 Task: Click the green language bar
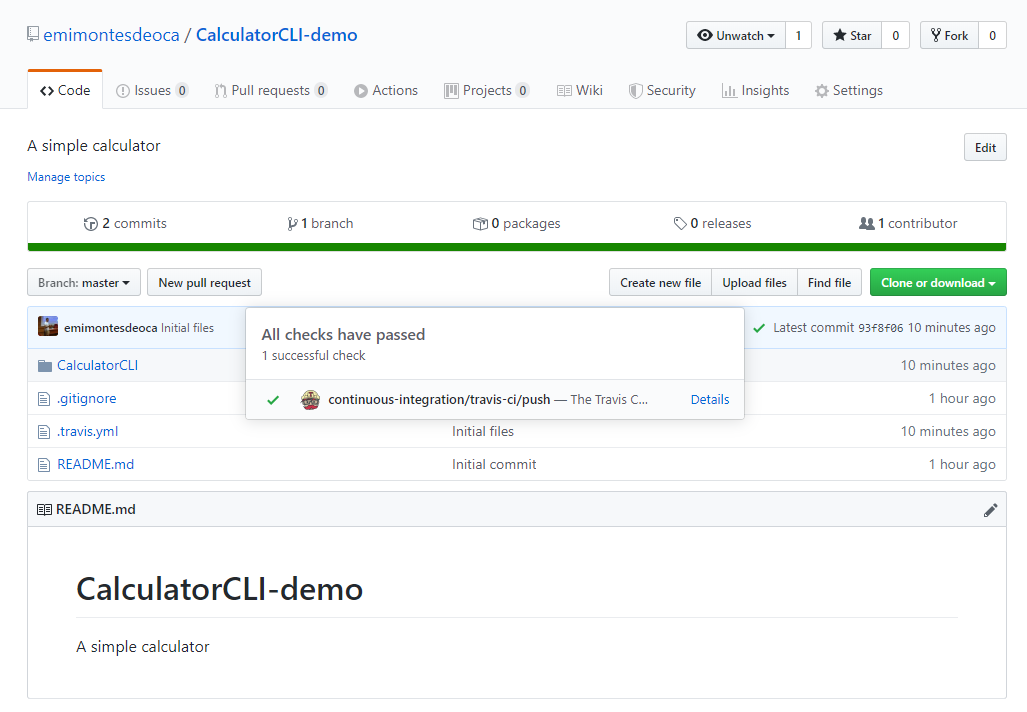(516, 247)
